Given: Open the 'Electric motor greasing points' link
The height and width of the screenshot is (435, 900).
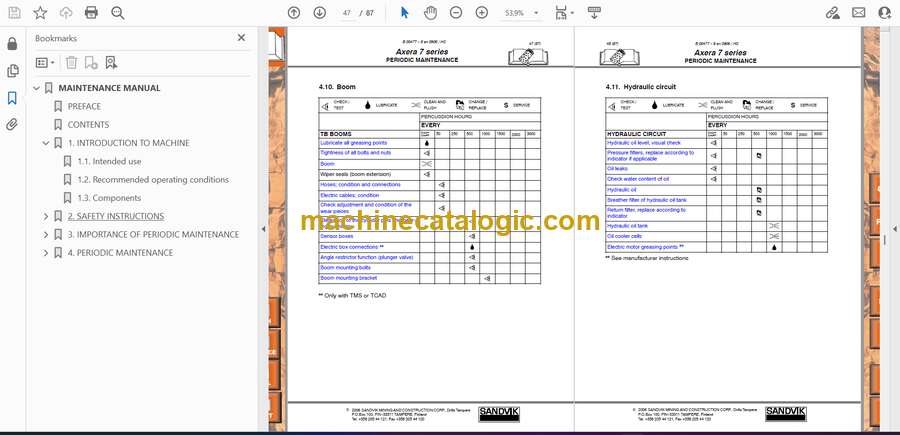Looking at the screenshot, I should pyautogui.click(x=645, y=247).
